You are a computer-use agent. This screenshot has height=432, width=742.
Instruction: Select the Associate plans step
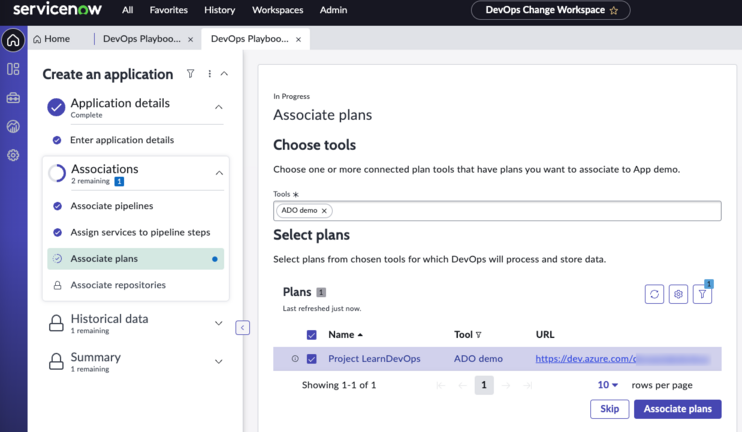coord(135,259)
